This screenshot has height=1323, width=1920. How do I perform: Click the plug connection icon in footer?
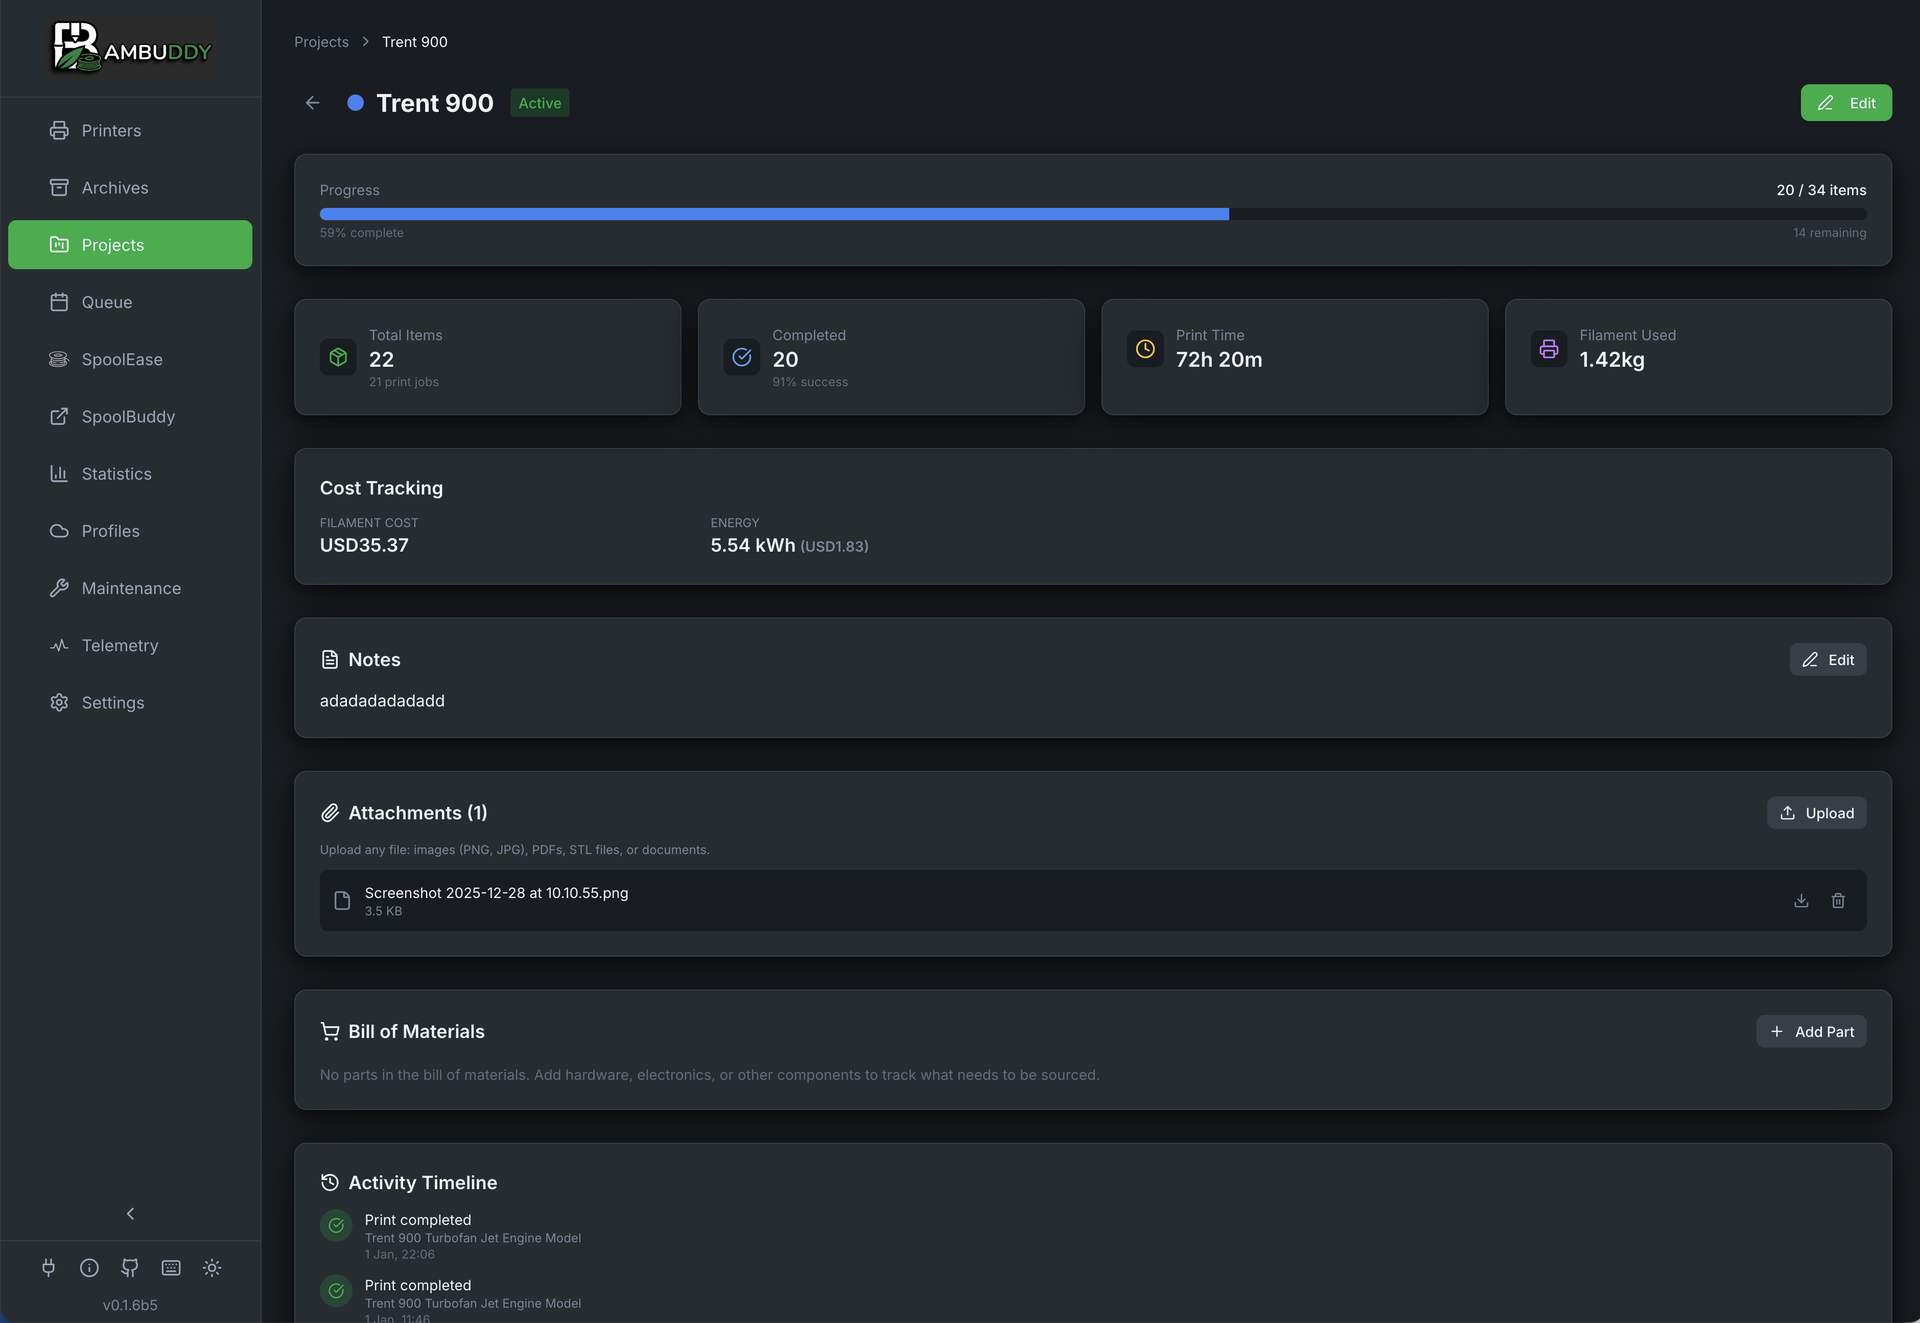click(x=48, y=1267)
